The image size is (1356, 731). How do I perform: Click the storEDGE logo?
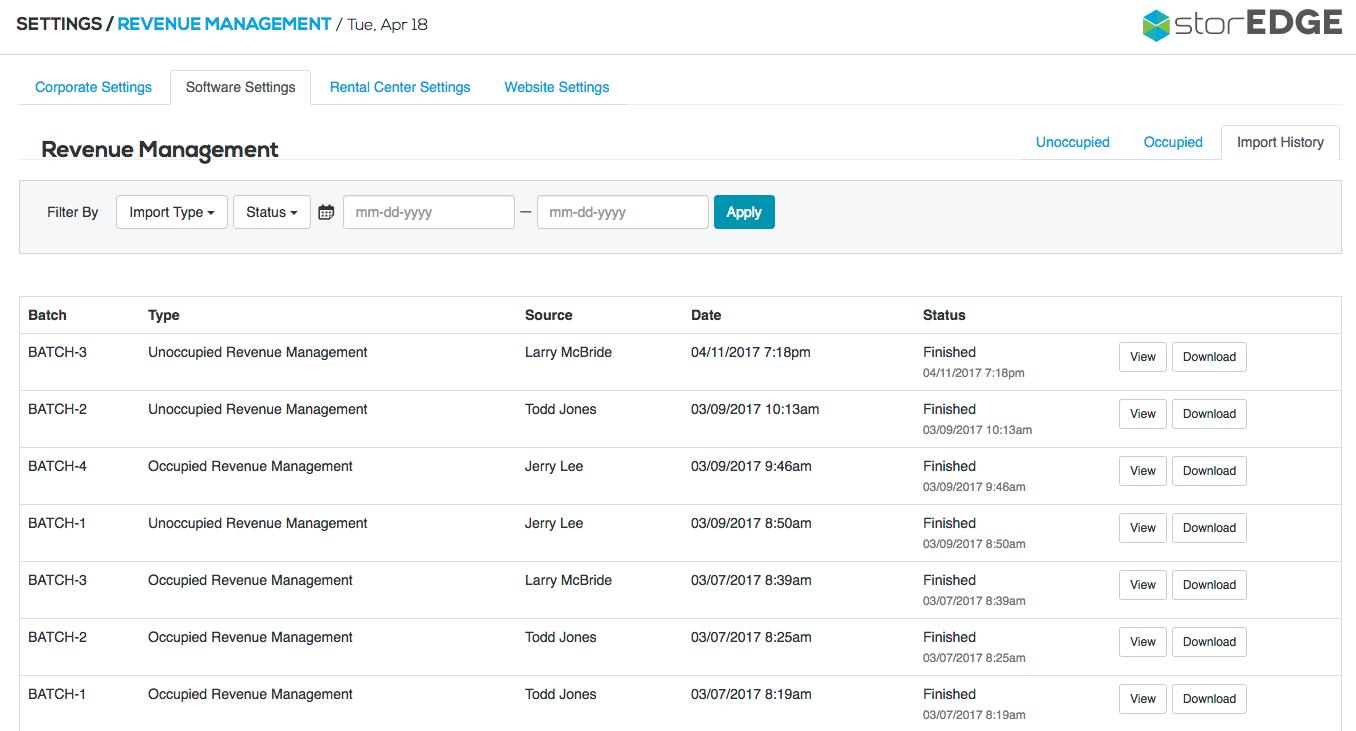click(x=1241, y=24)
